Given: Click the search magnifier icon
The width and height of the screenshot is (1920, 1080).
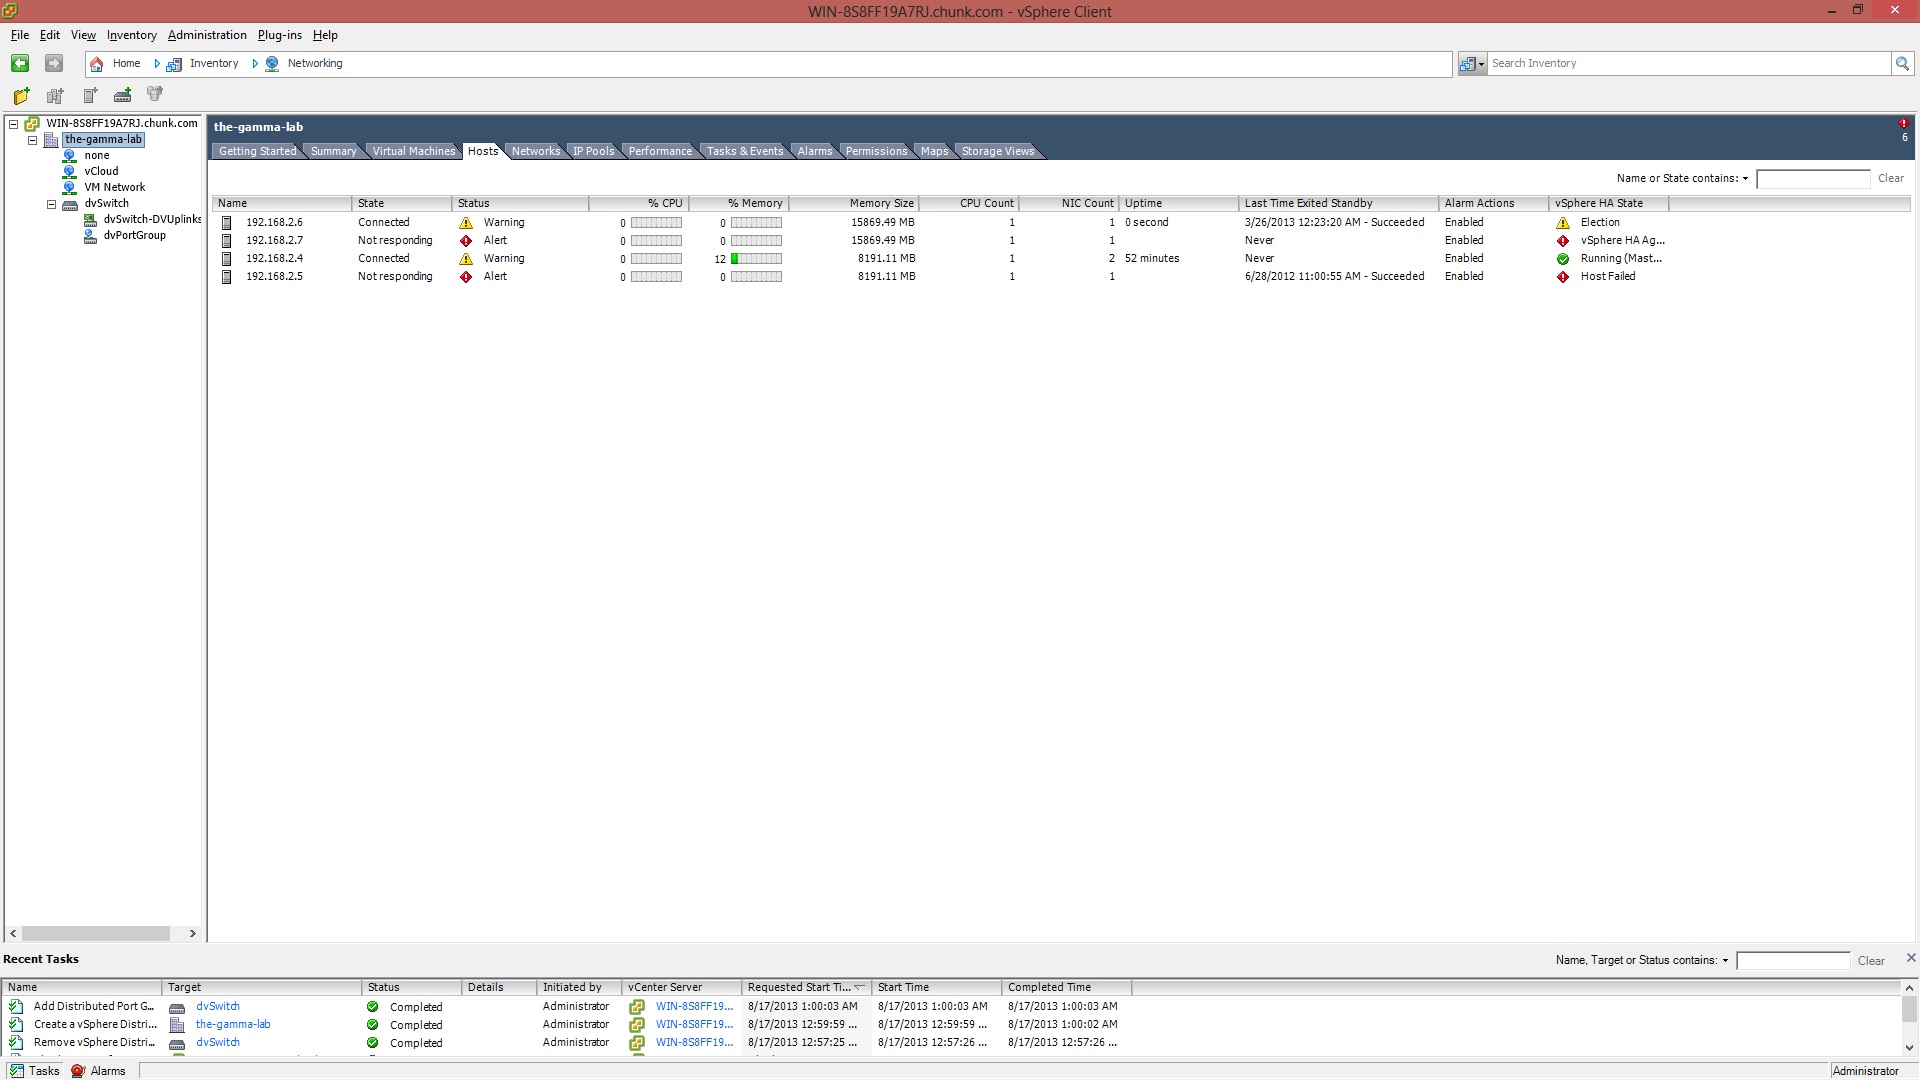Looking at the screenshot, I should pyautogui.click(x=1902, y=64).
